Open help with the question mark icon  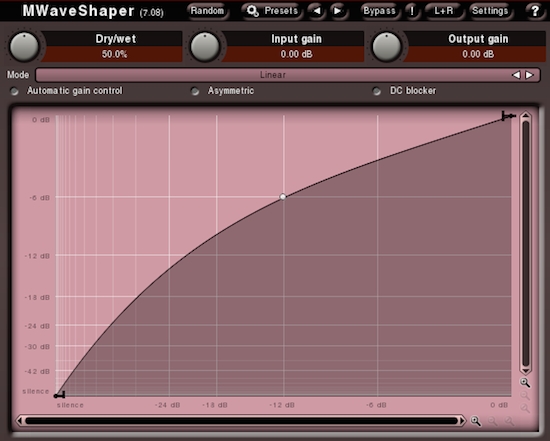tap(535, 11)
